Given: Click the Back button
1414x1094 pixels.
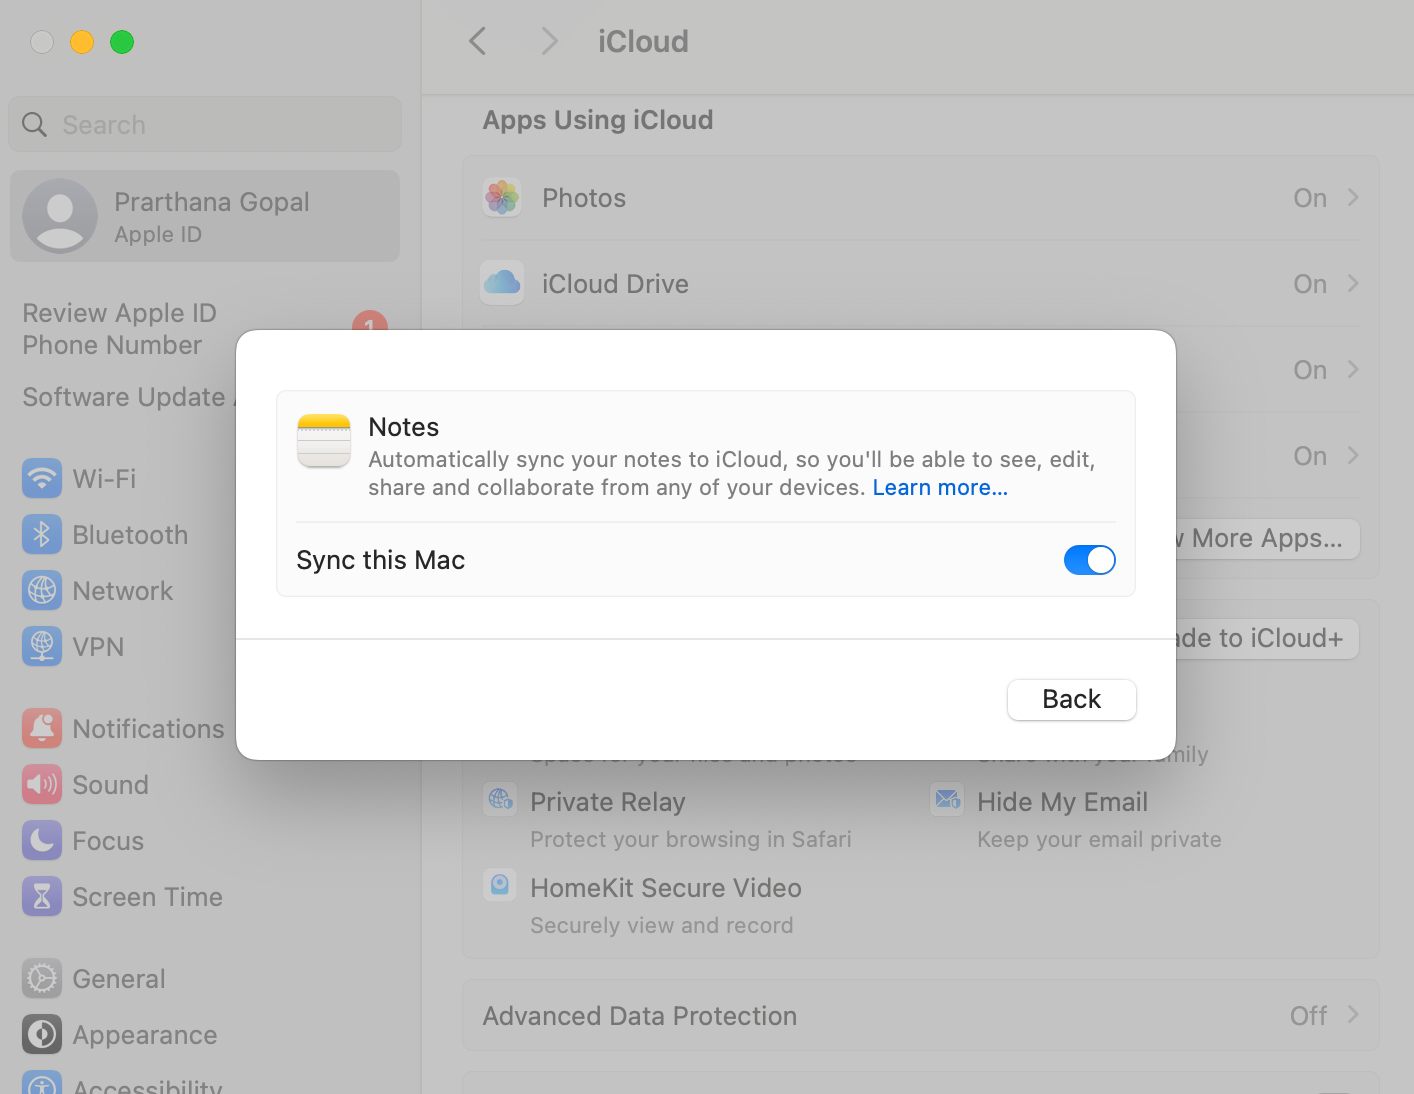Looking at the screenshot, I should coord(1071,699).
